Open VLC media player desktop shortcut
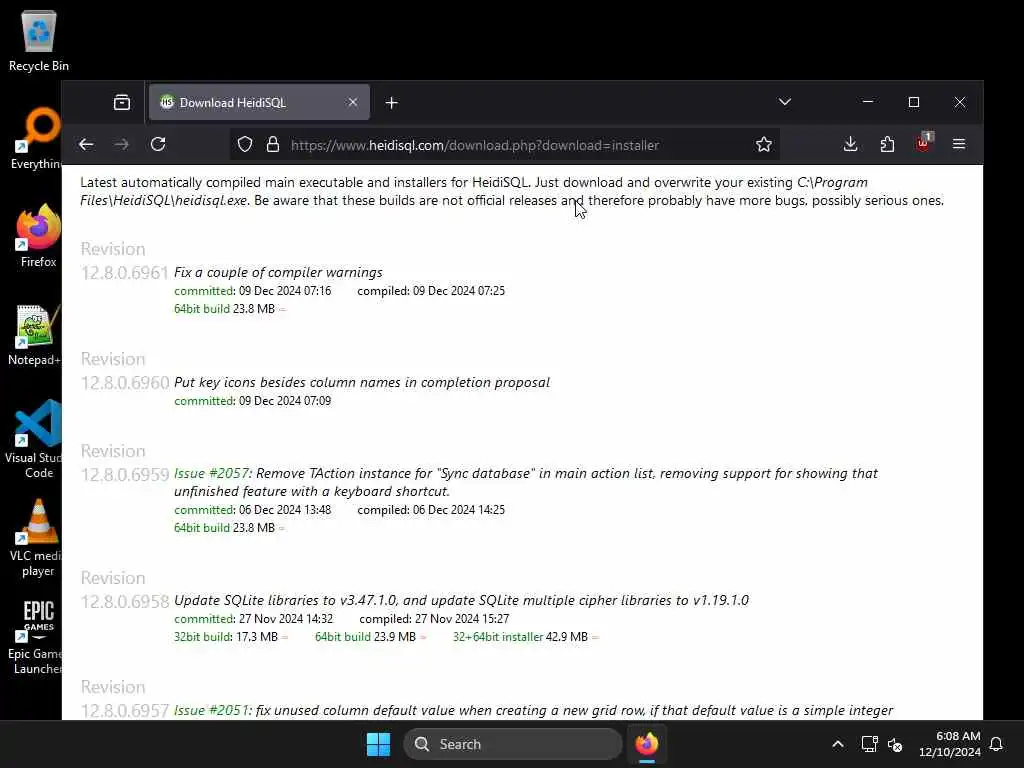This screenshot has width=1024, height=768. [36, 537]
